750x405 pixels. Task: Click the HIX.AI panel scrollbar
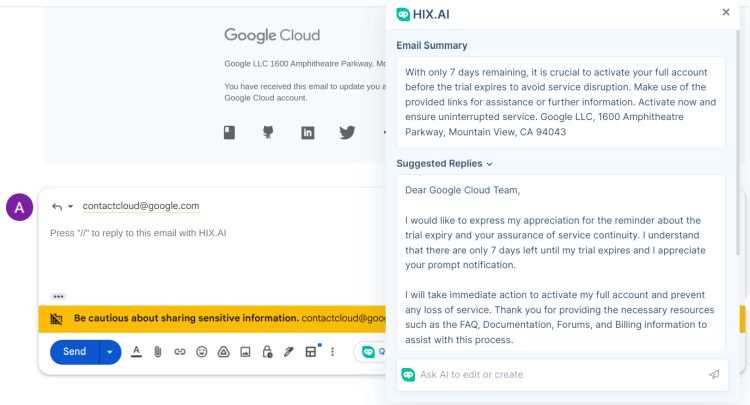(737, 142)
